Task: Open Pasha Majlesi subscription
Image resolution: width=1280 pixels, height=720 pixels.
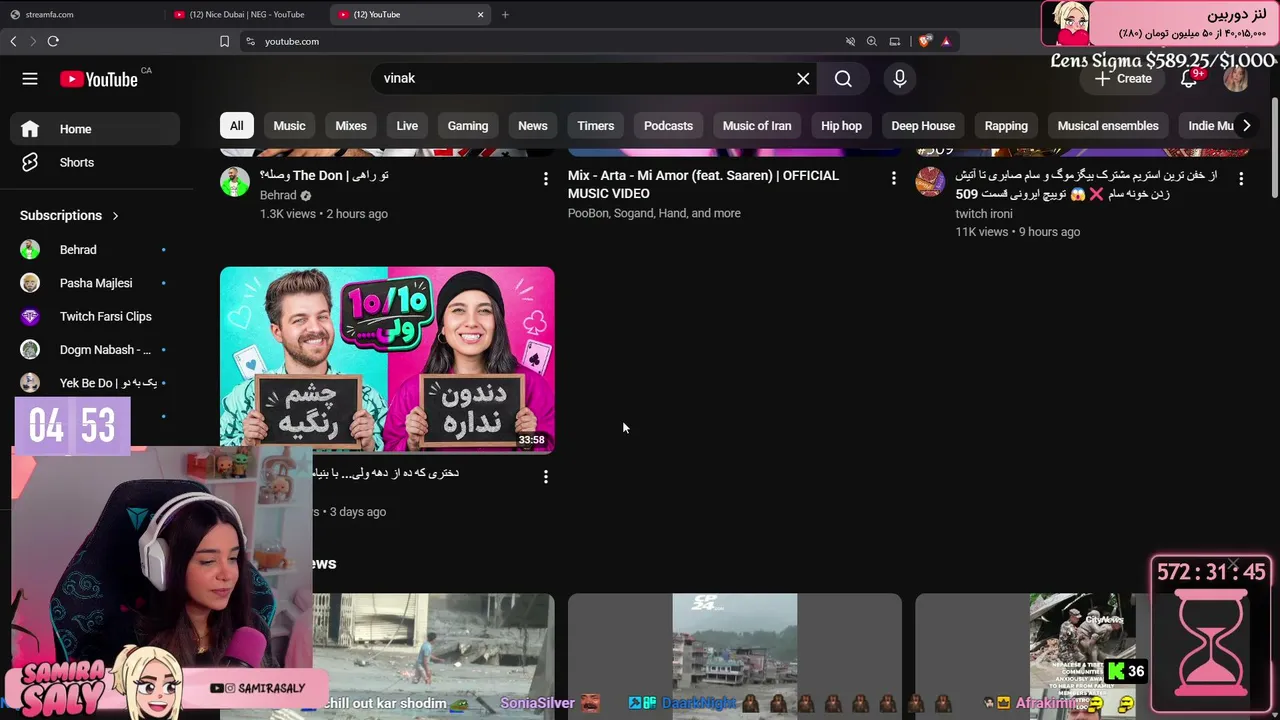Action: [x=95, y=283]
